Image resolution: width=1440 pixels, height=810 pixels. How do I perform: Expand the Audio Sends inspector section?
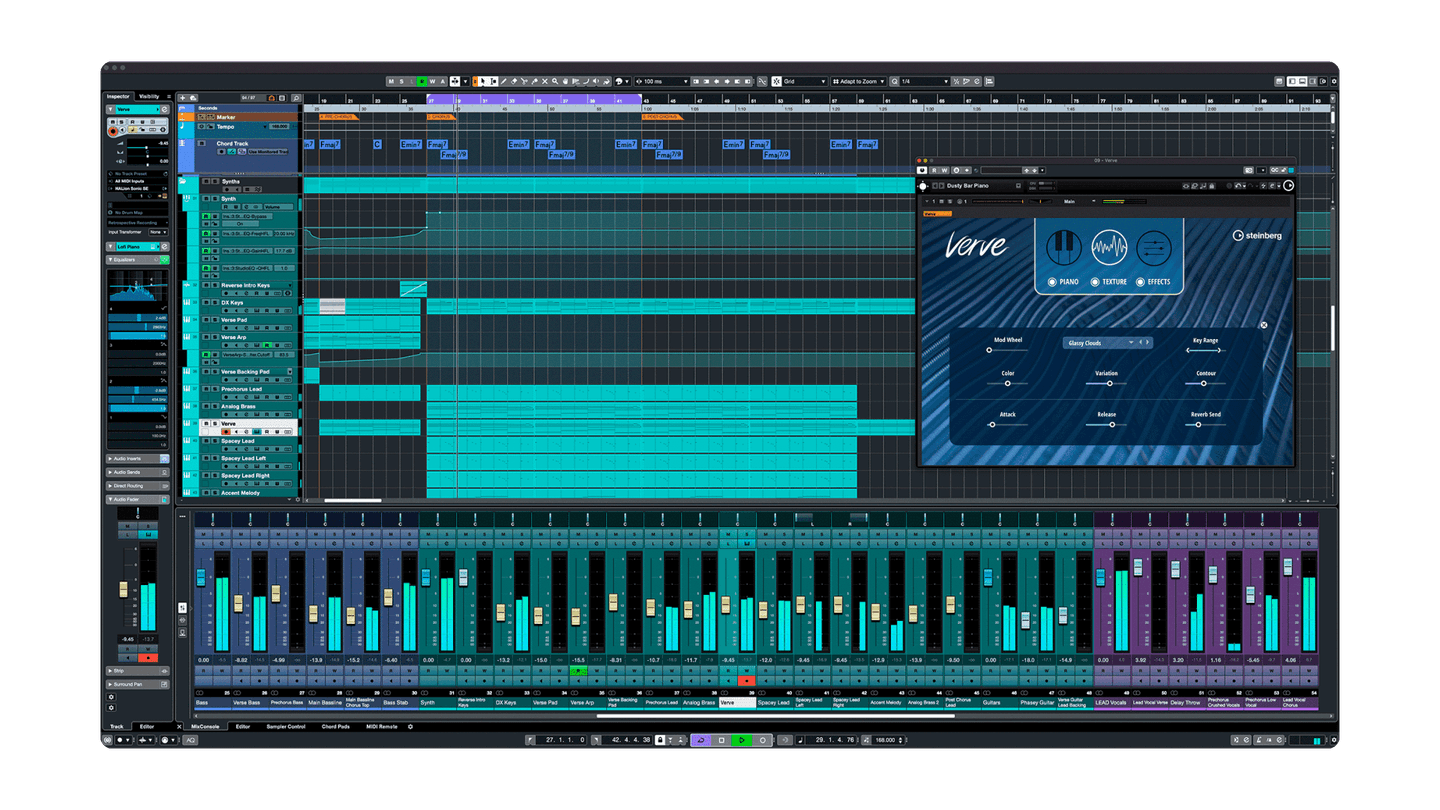(x=138, y=472)
